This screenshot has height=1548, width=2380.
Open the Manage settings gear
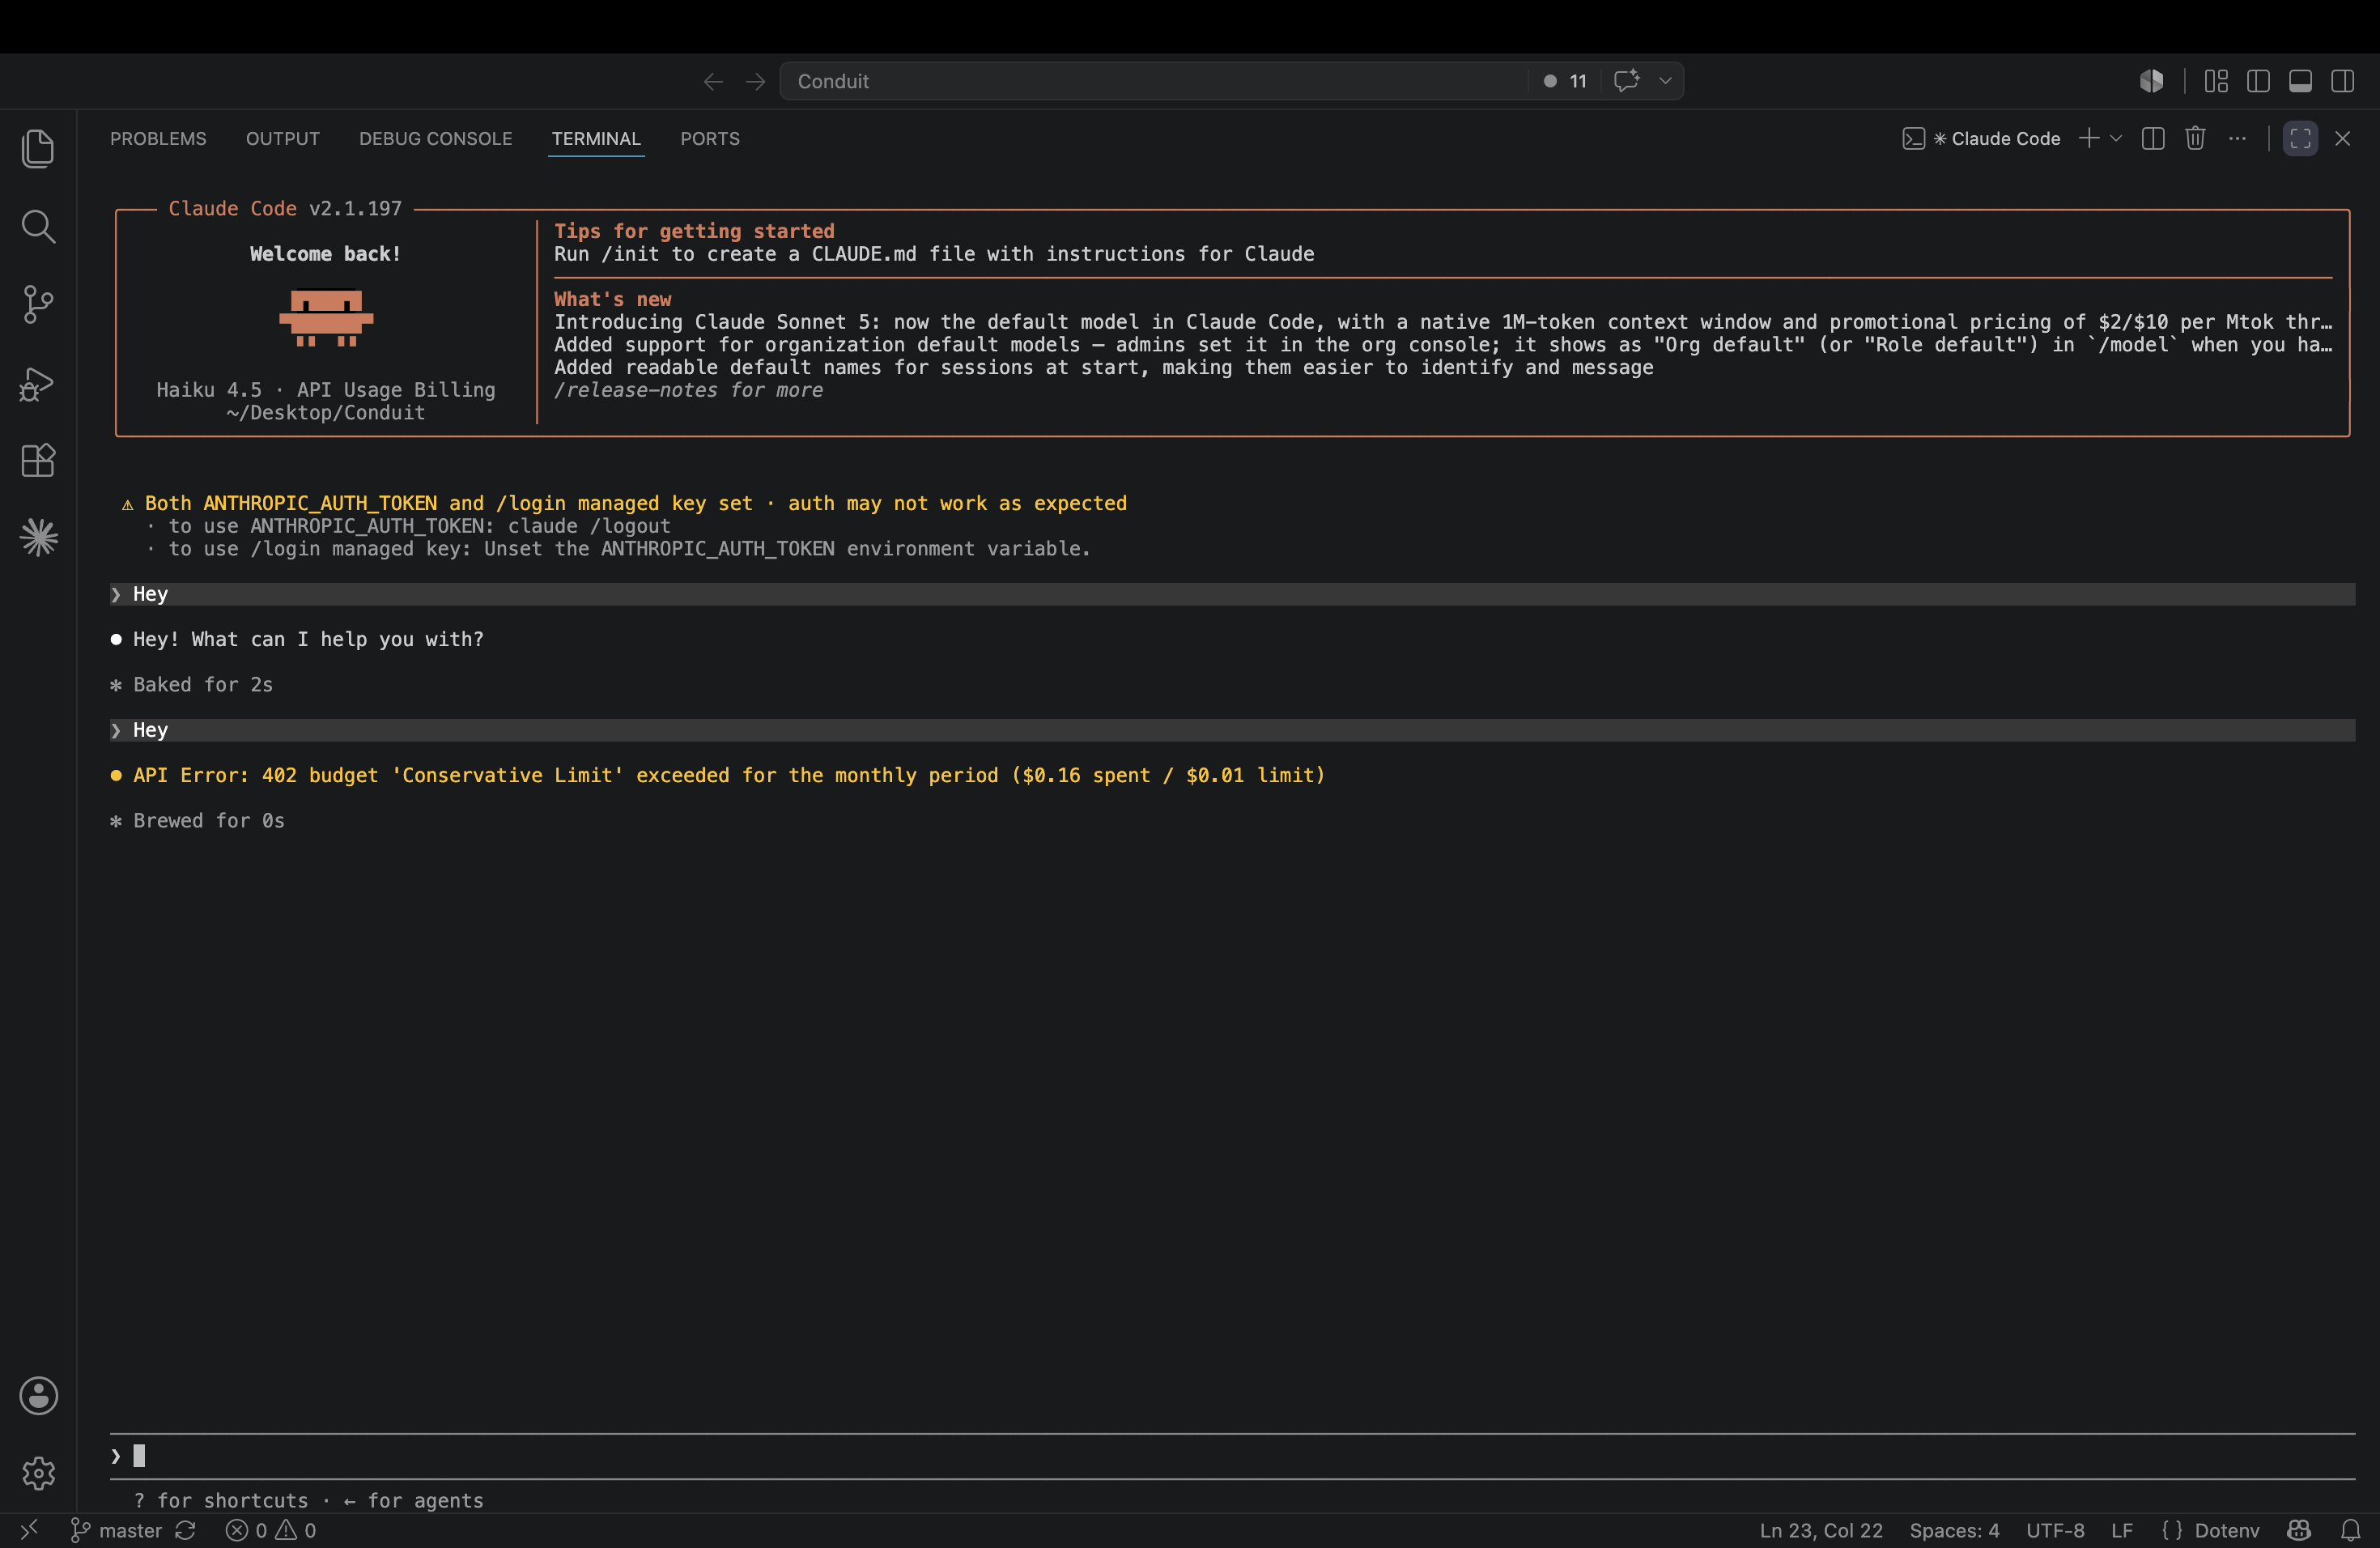(38, 1472)
